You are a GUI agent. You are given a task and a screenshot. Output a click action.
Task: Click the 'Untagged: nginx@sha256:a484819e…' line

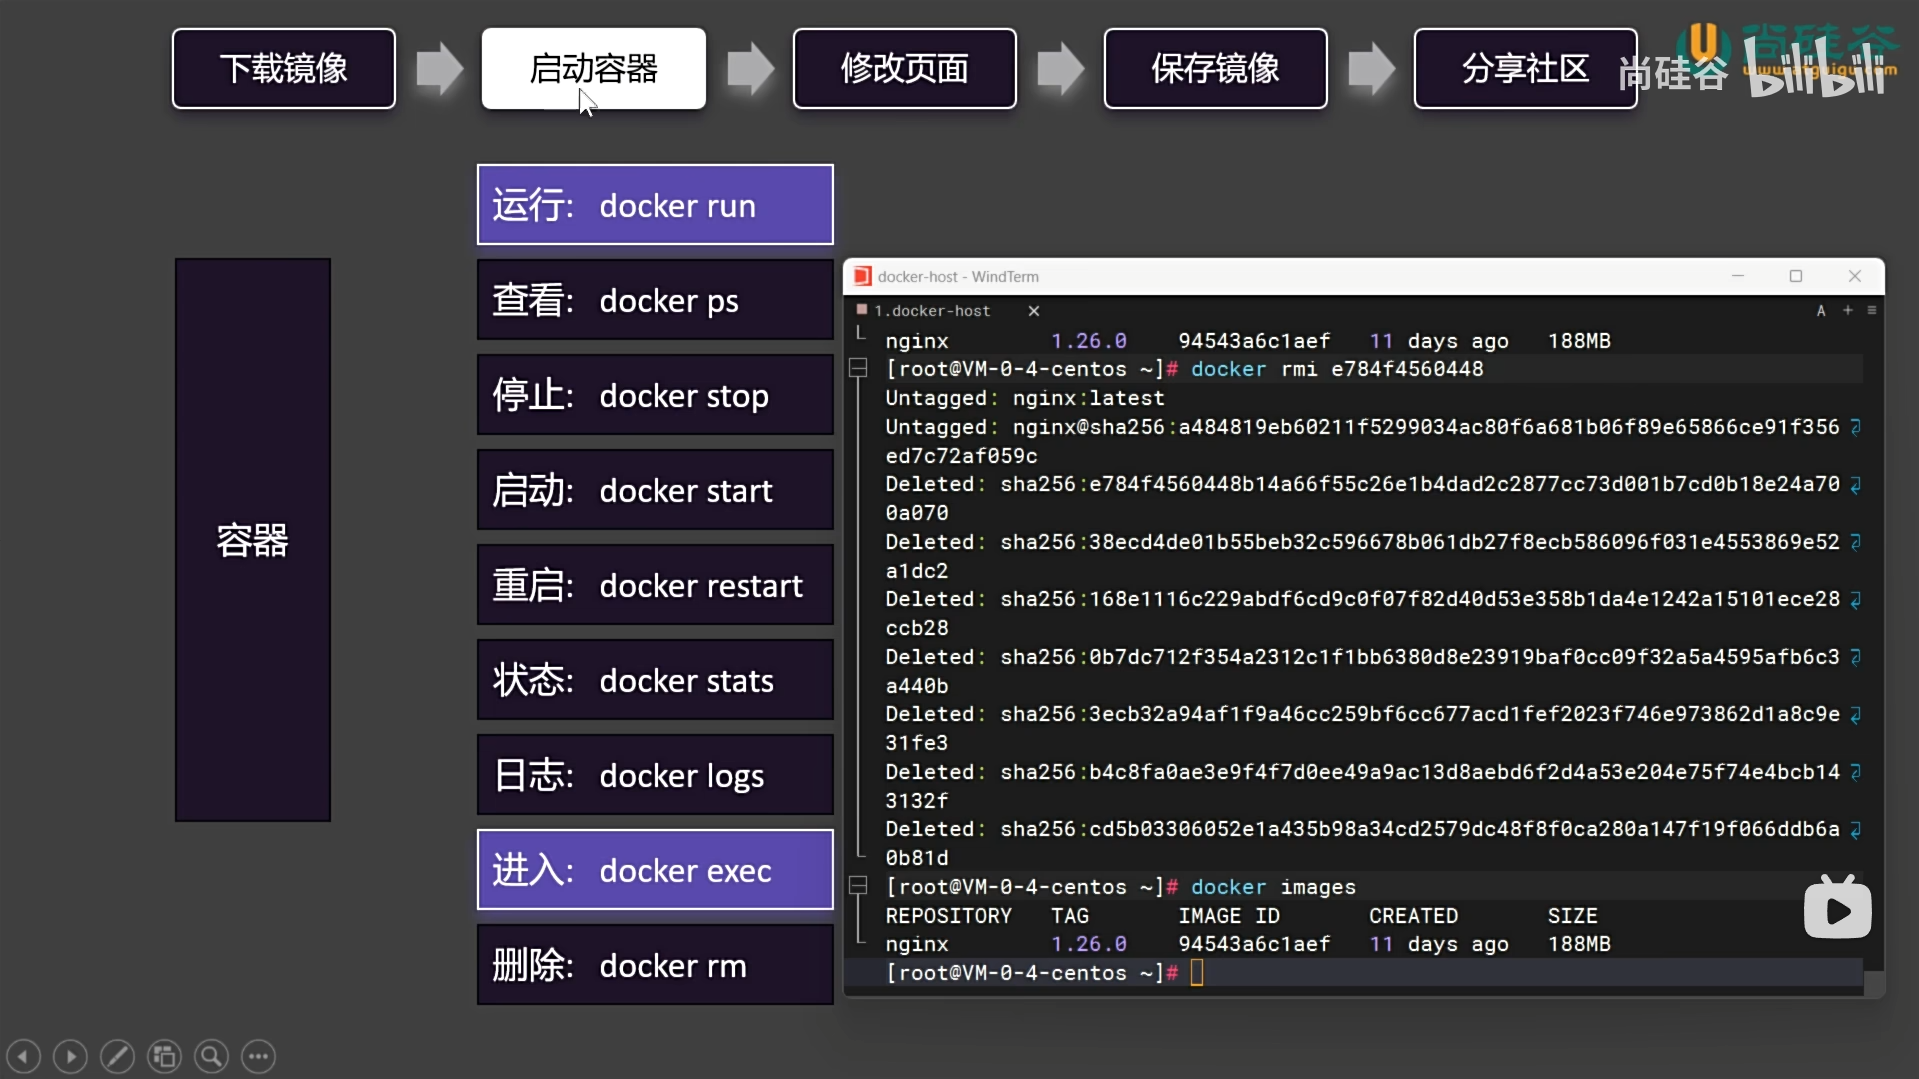[1362, 427]
